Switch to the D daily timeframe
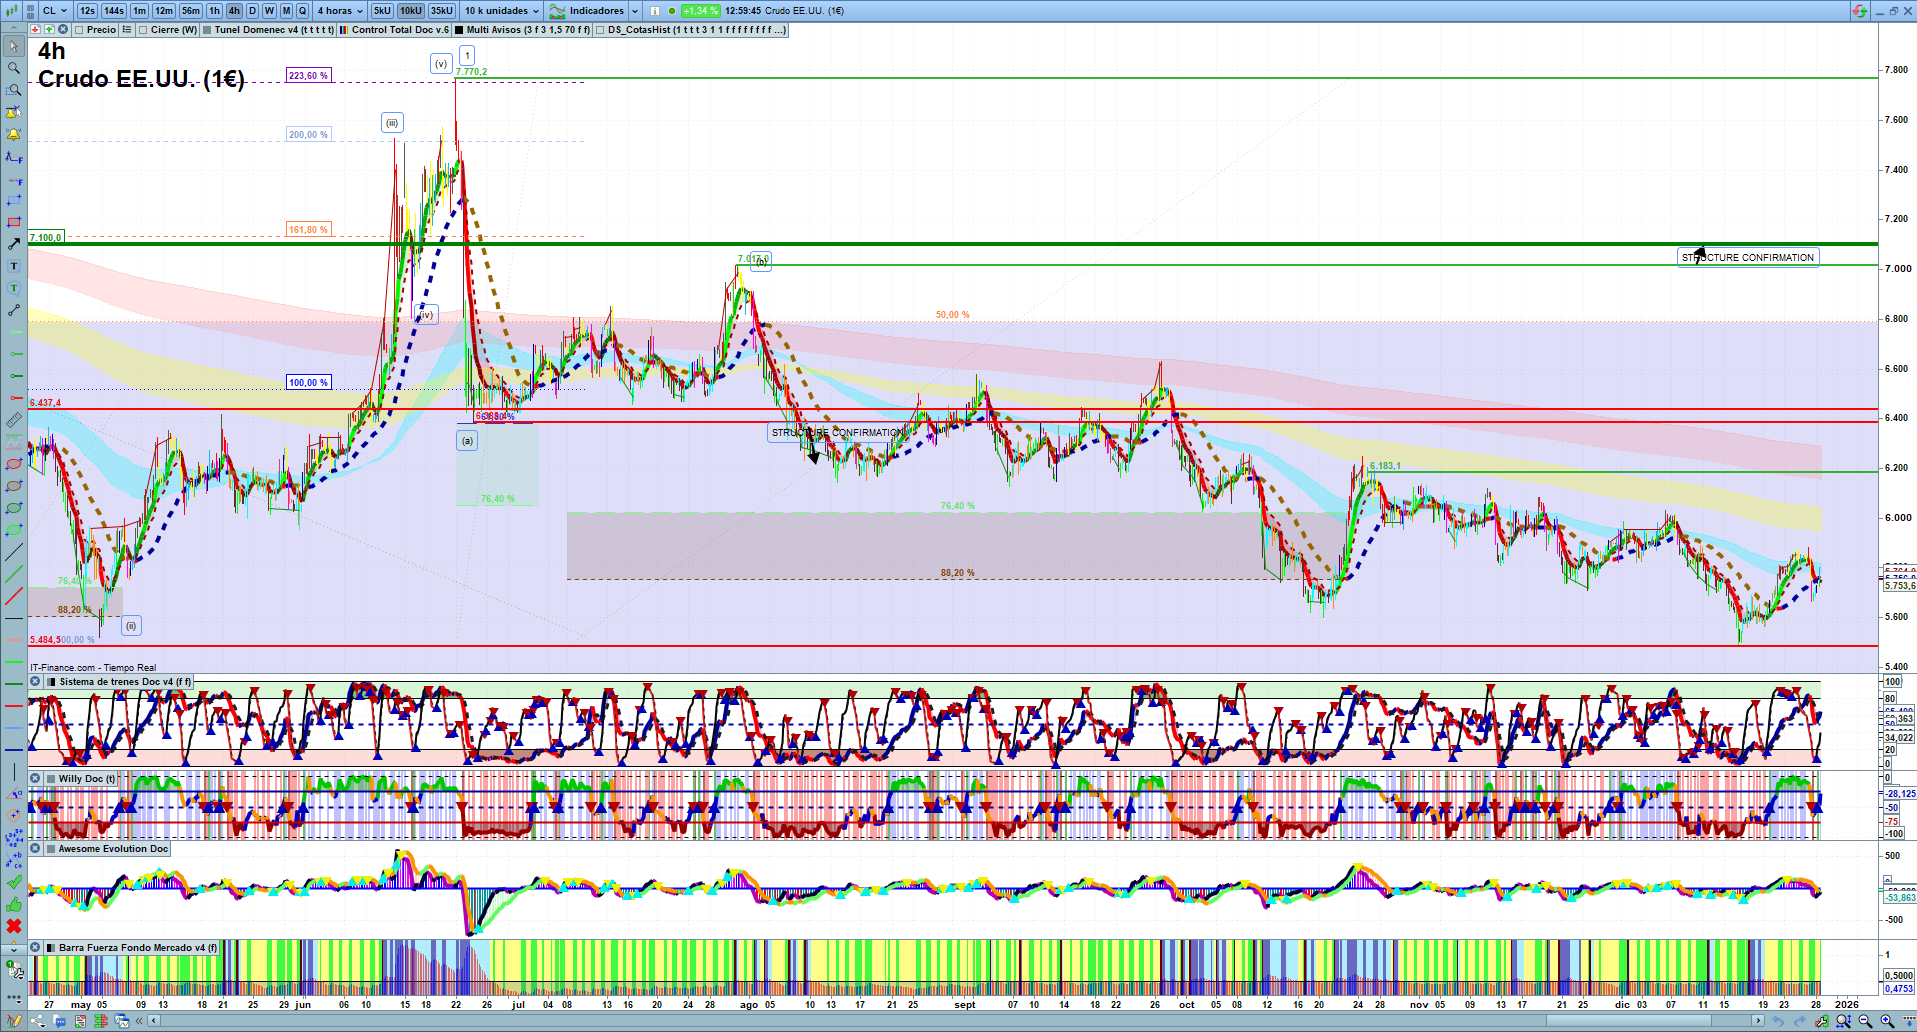The height and width of the screenshot is (1032, 1917). click(252, 11)
